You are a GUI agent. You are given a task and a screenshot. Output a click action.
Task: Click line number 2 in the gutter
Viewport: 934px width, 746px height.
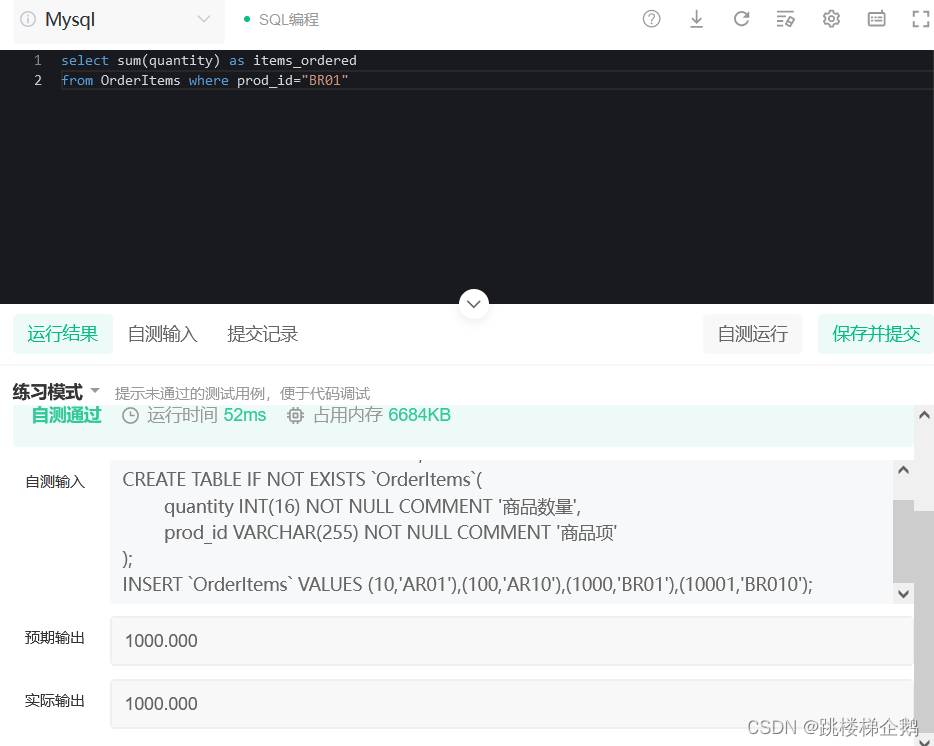click(38, 80)
